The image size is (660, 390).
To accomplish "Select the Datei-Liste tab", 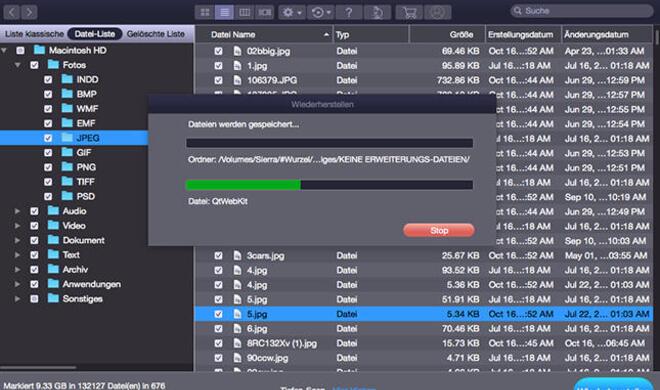I will (x=95, y=34).
